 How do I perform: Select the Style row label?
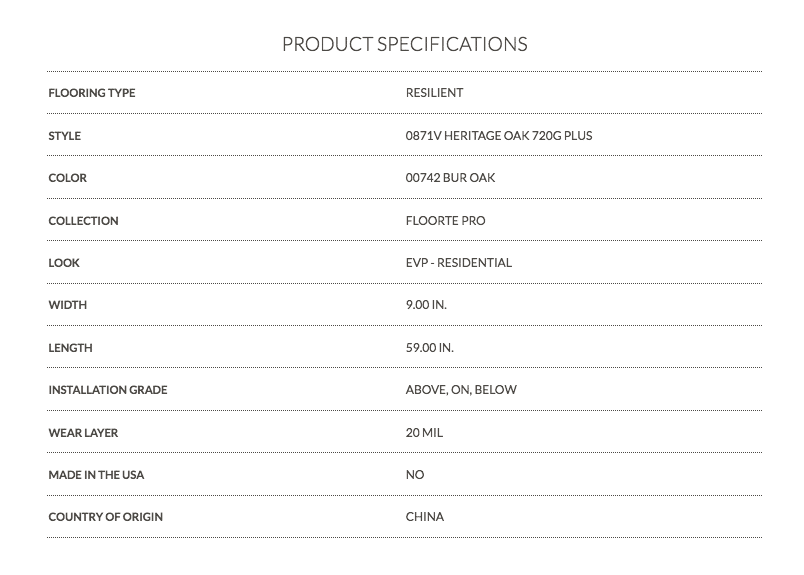click(x=65, y=136)
